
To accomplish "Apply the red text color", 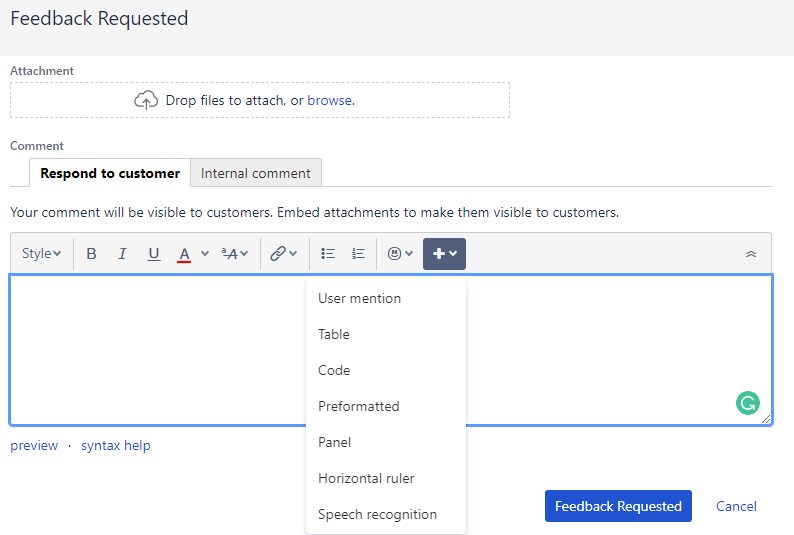I will [x=184, y=254].
